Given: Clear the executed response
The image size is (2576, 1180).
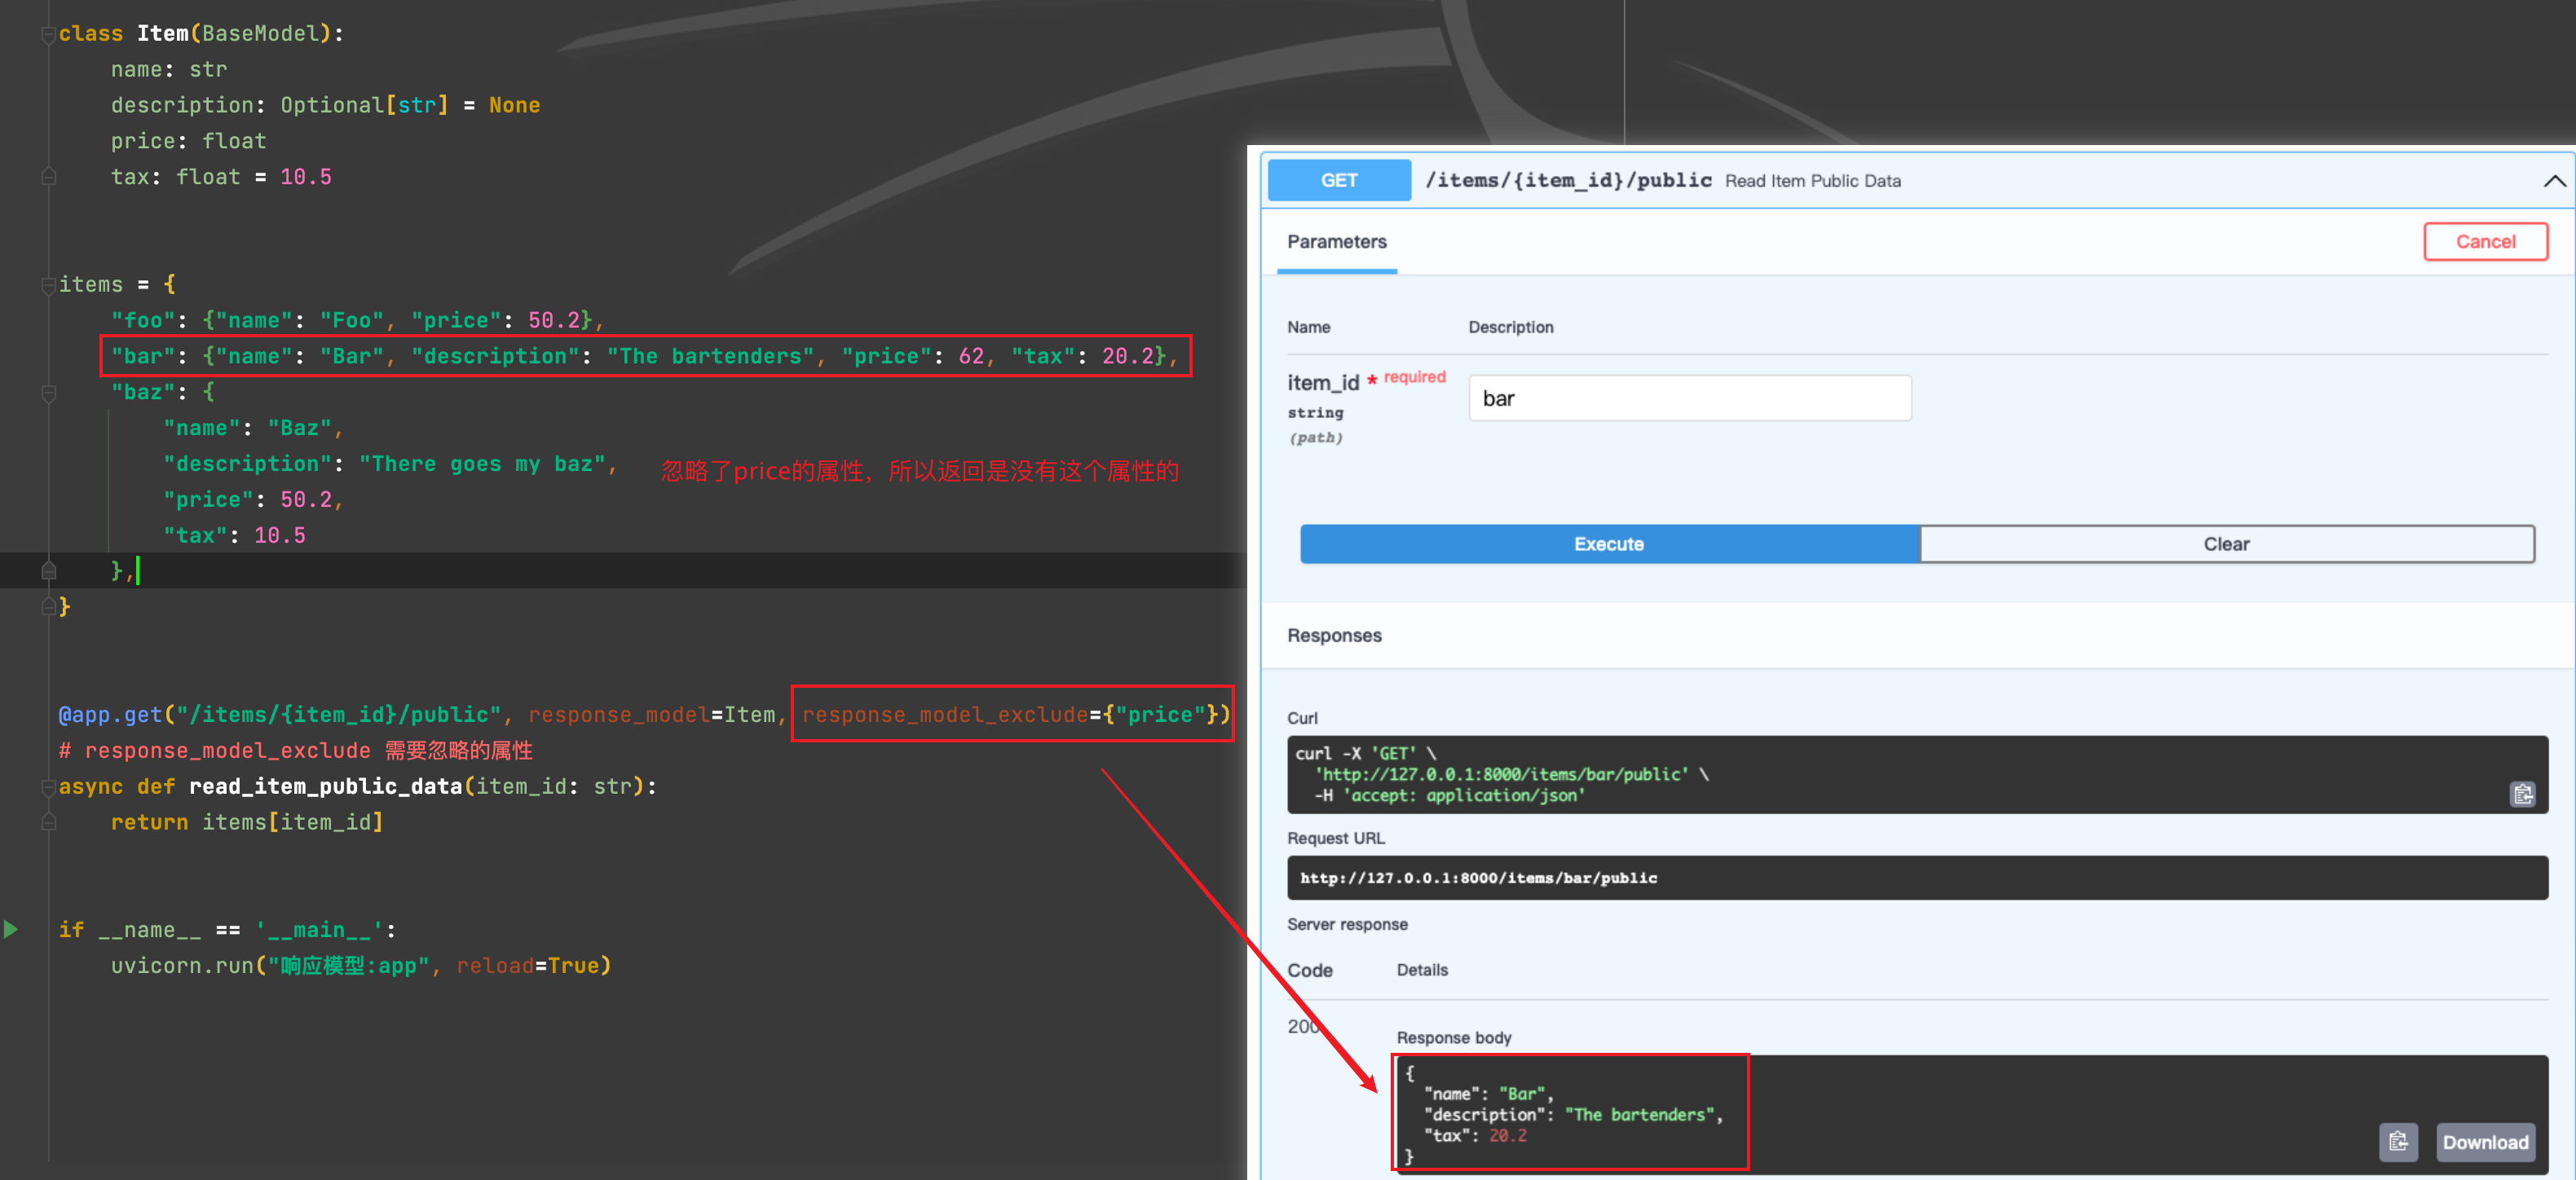Looking at the screenshot, I should [2226, 544].
